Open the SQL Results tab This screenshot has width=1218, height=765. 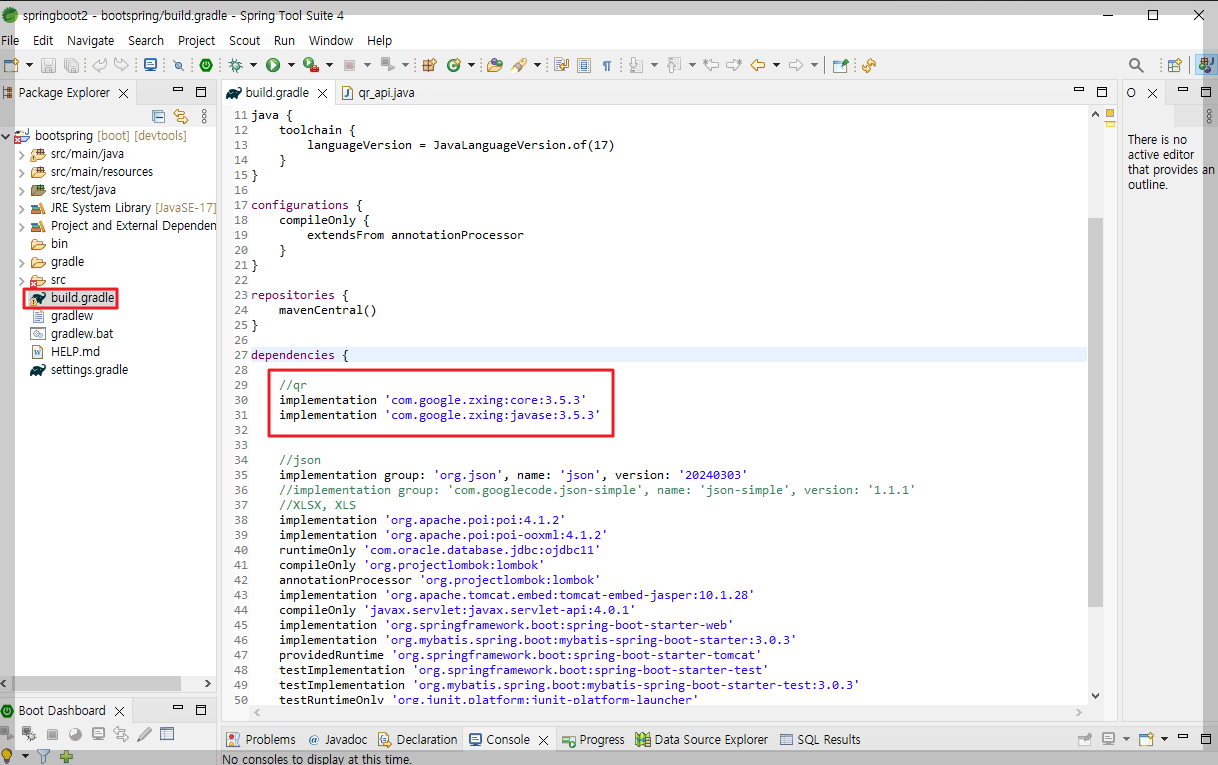click(x=820, y=740)
